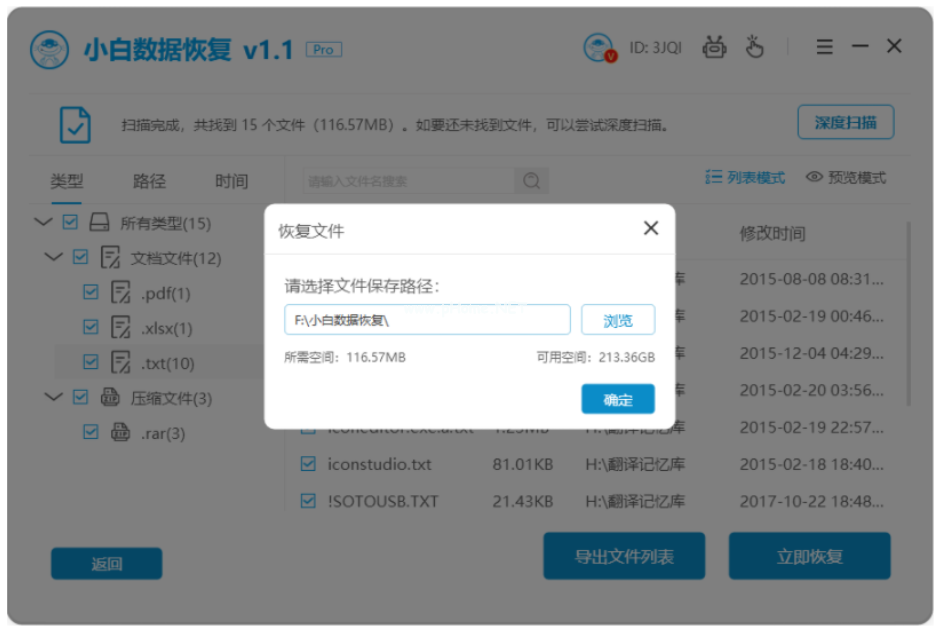The height and width of the screenshot is (634, 940).
Task: Click the save path input field
Action: (427, 320)
